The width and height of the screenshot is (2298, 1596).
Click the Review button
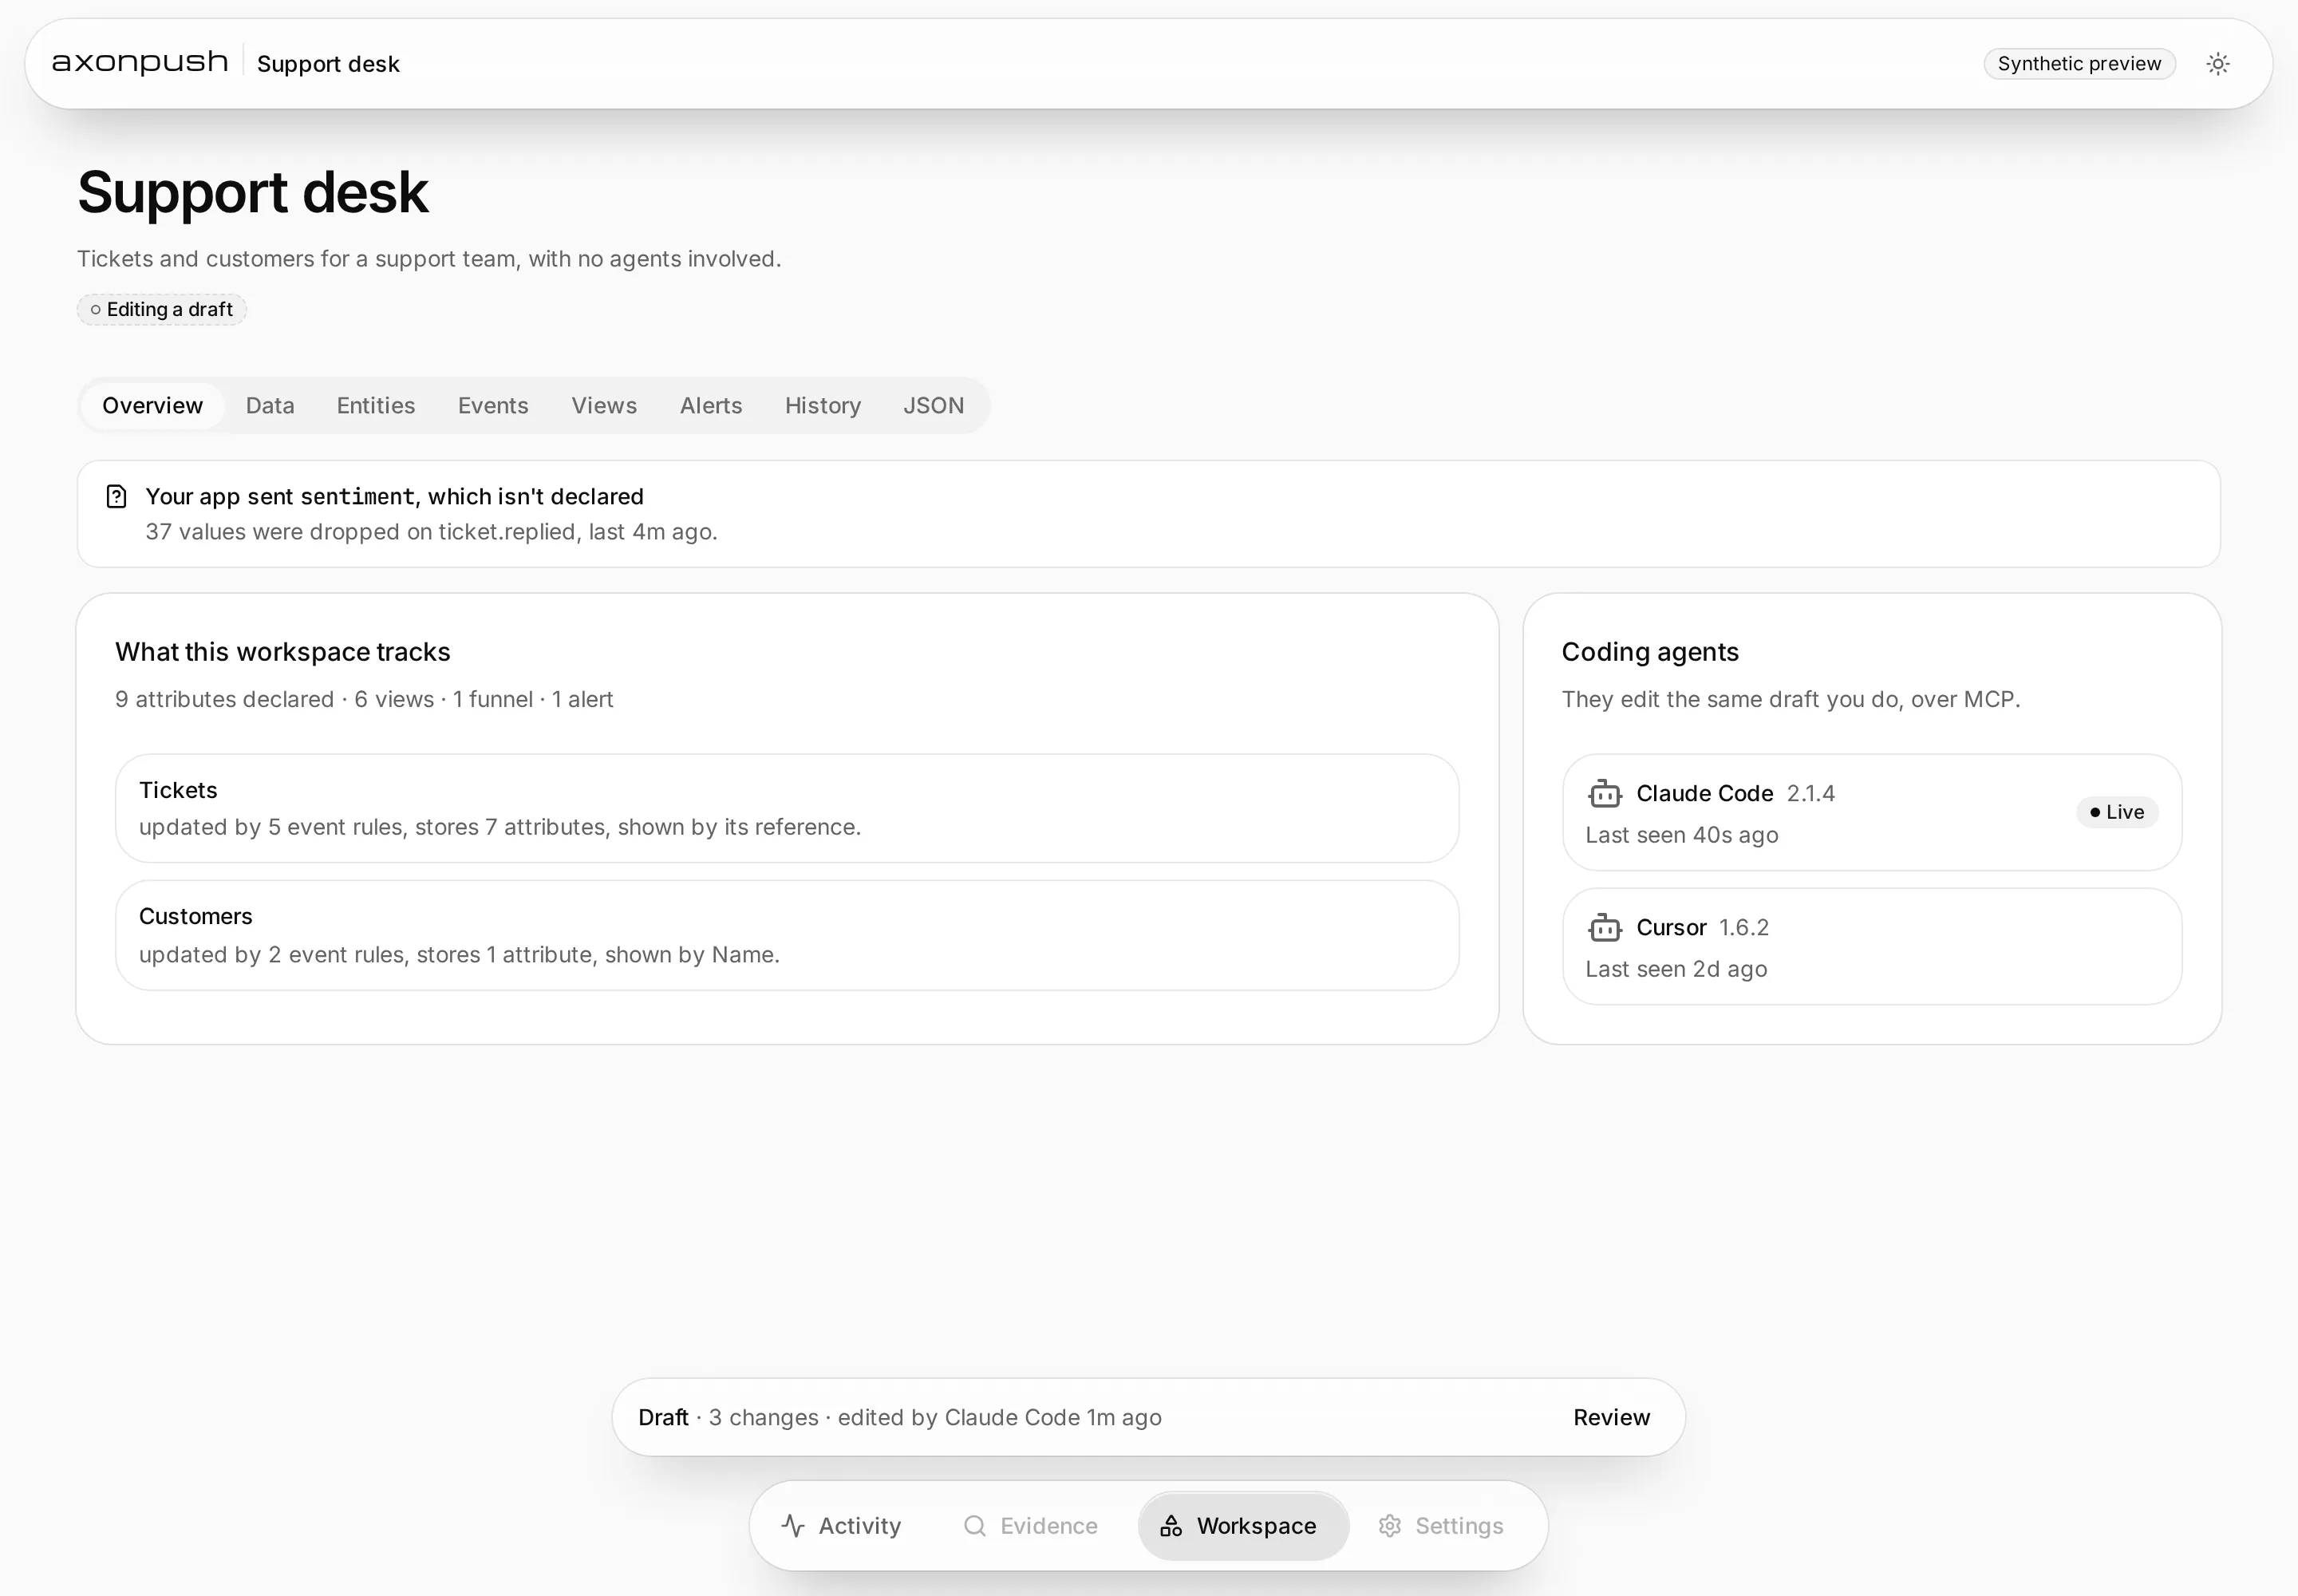pyautogui.click(x=1611, y=1417)
